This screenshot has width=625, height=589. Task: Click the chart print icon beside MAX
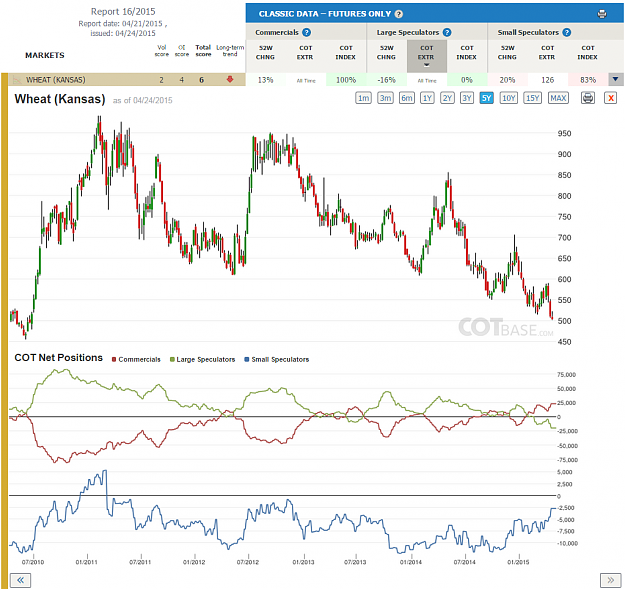click(x=588, y=98)
